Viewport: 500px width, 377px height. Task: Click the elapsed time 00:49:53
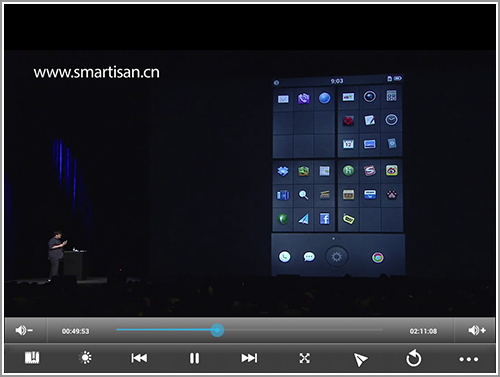(x=75, y=331)
